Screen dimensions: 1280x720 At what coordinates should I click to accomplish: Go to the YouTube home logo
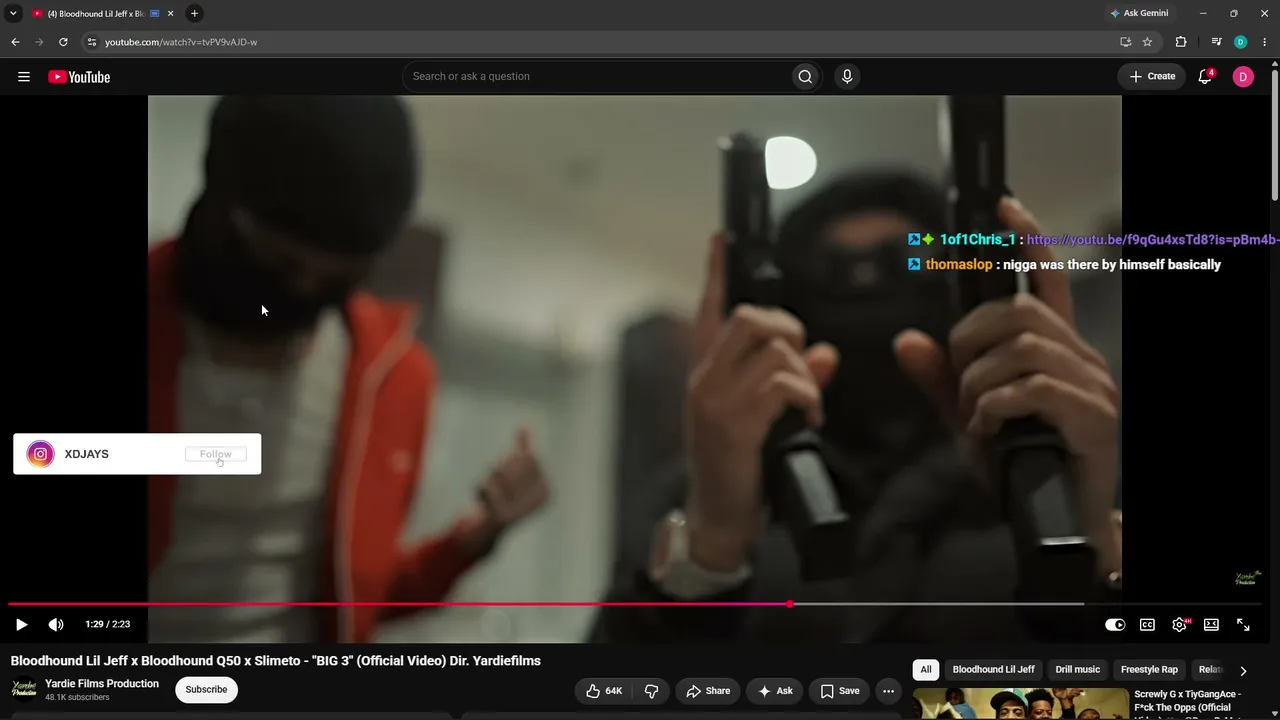[x=79, y=77]
